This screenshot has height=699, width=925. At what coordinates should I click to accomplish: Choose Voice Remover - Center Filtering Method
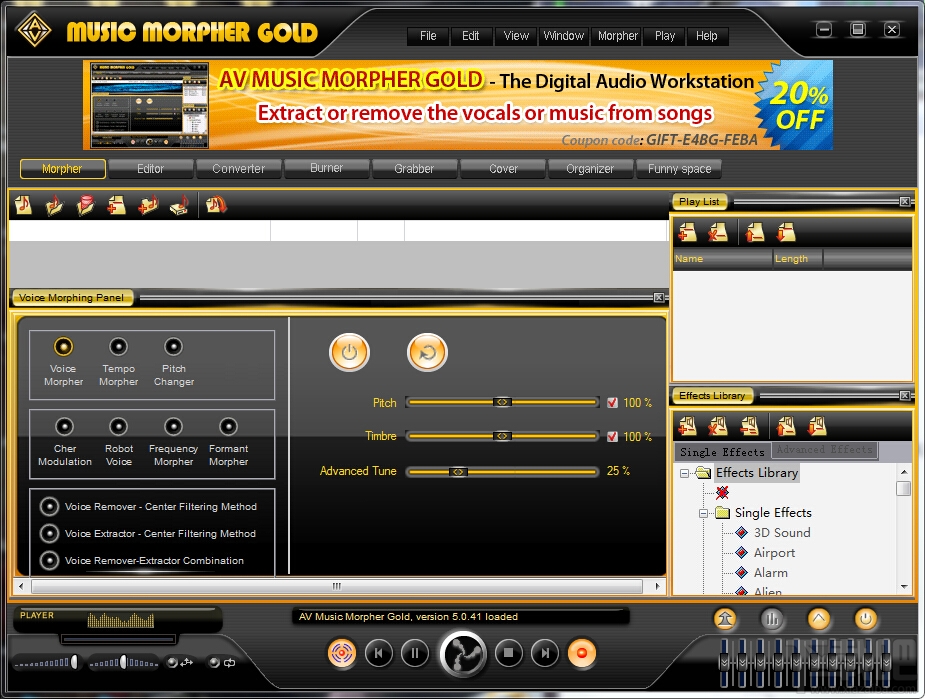pos(50,506)
